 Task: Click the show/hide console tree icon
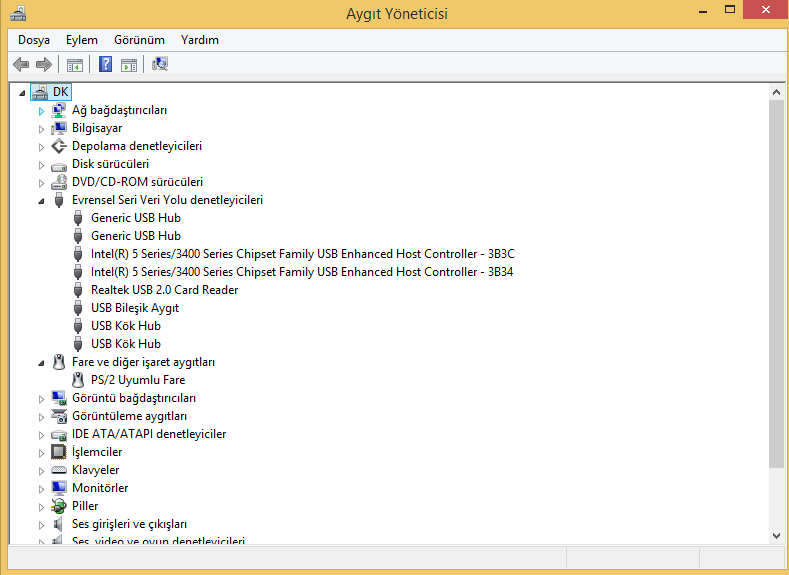click(75, 65)
